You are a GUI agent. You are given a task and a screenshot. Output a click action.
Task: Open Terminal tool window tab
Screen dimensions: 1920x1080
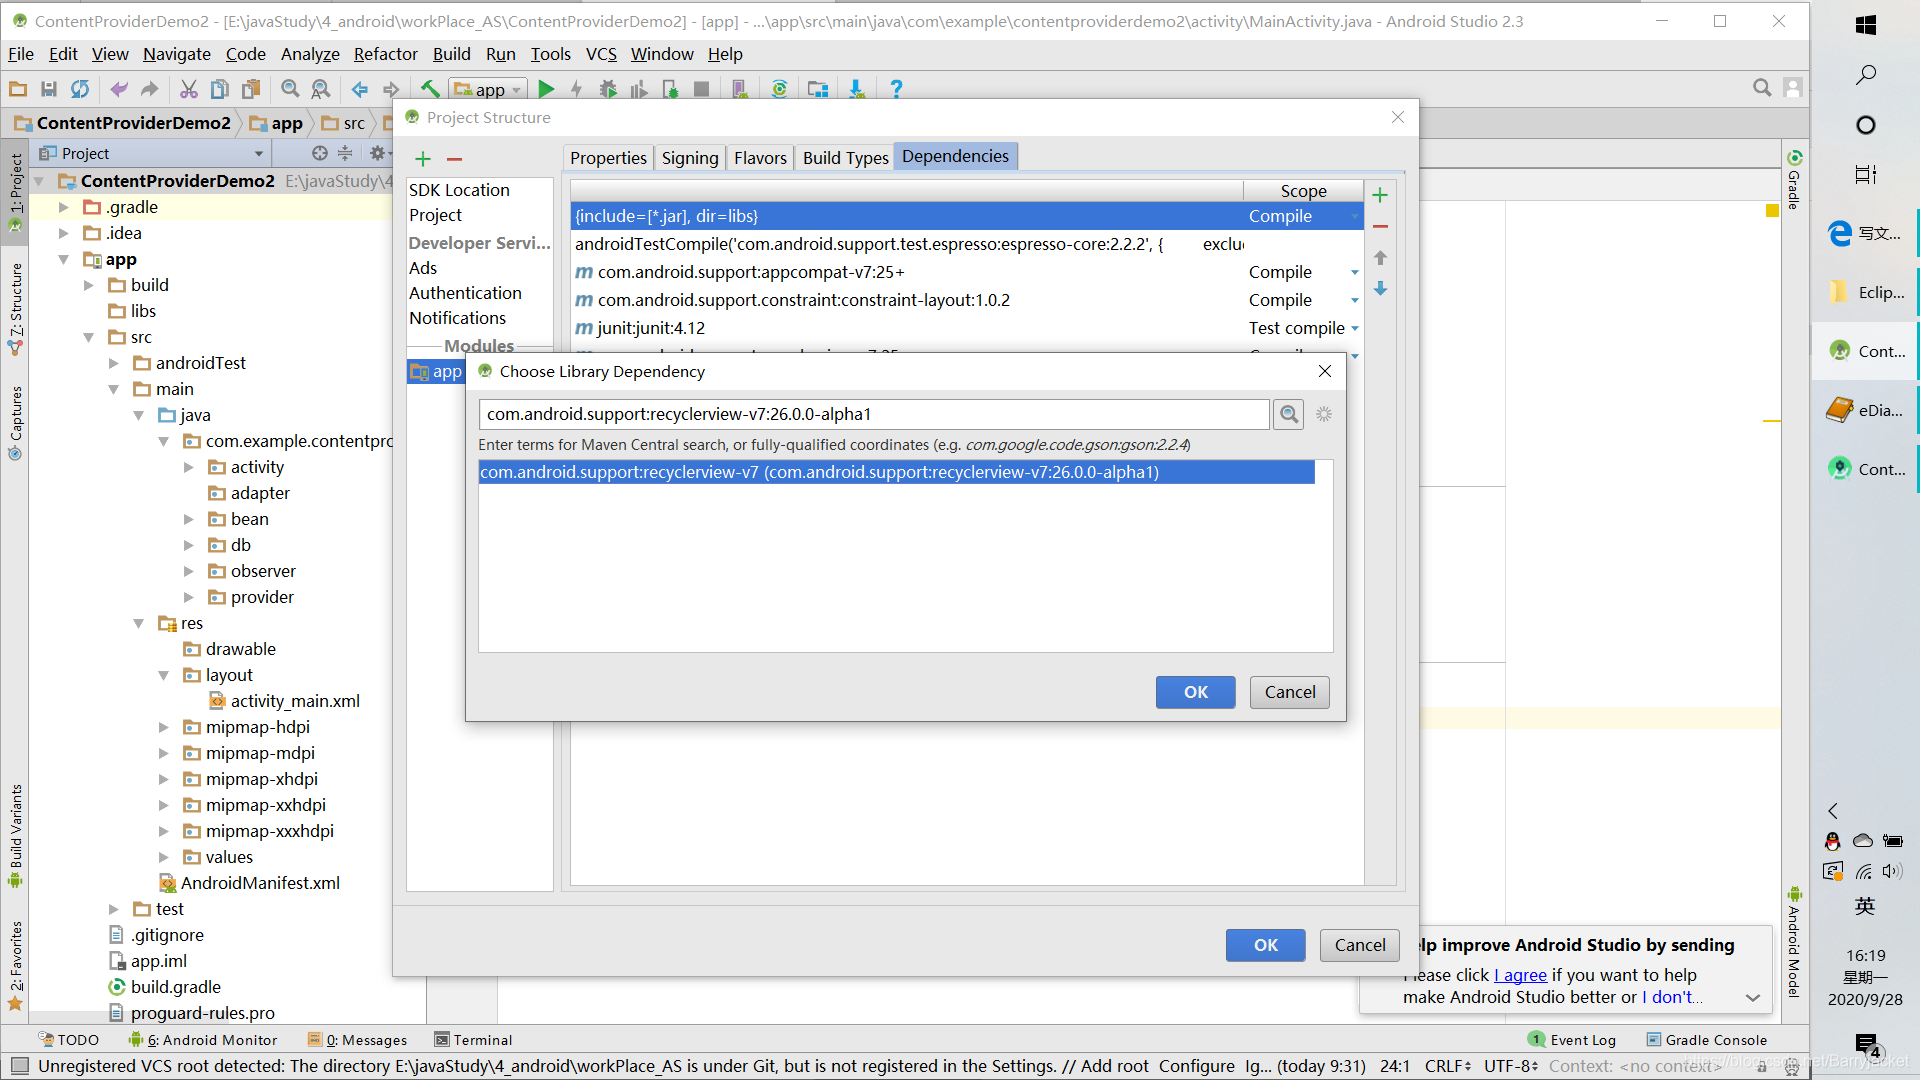(474, 1040)
